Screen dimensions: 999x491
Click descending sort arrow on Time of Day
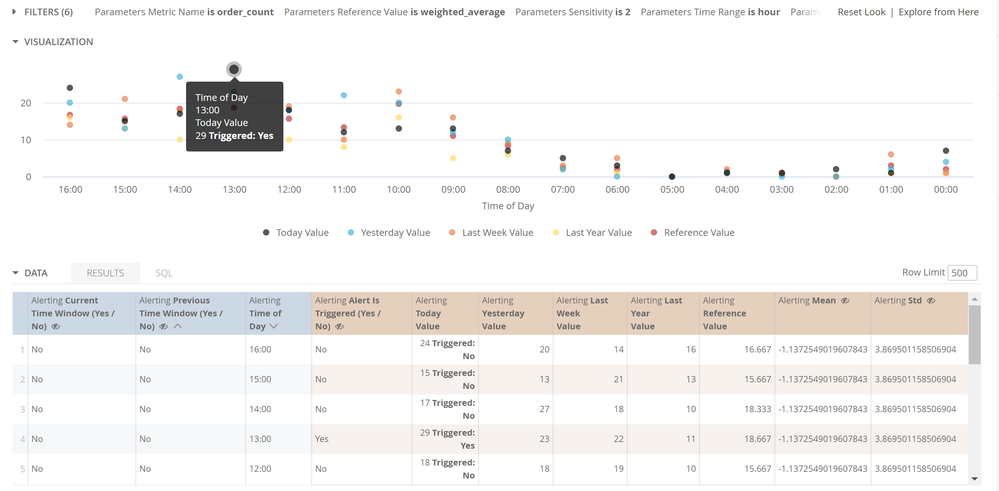273,326
